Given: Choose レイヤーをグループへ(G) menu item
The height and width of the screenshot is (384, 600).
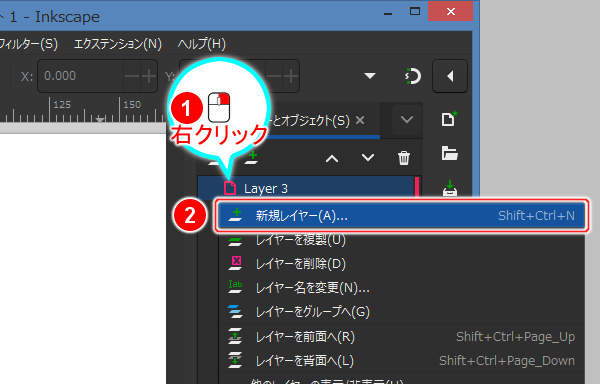Looking at the screenshot, I should 402,312.
